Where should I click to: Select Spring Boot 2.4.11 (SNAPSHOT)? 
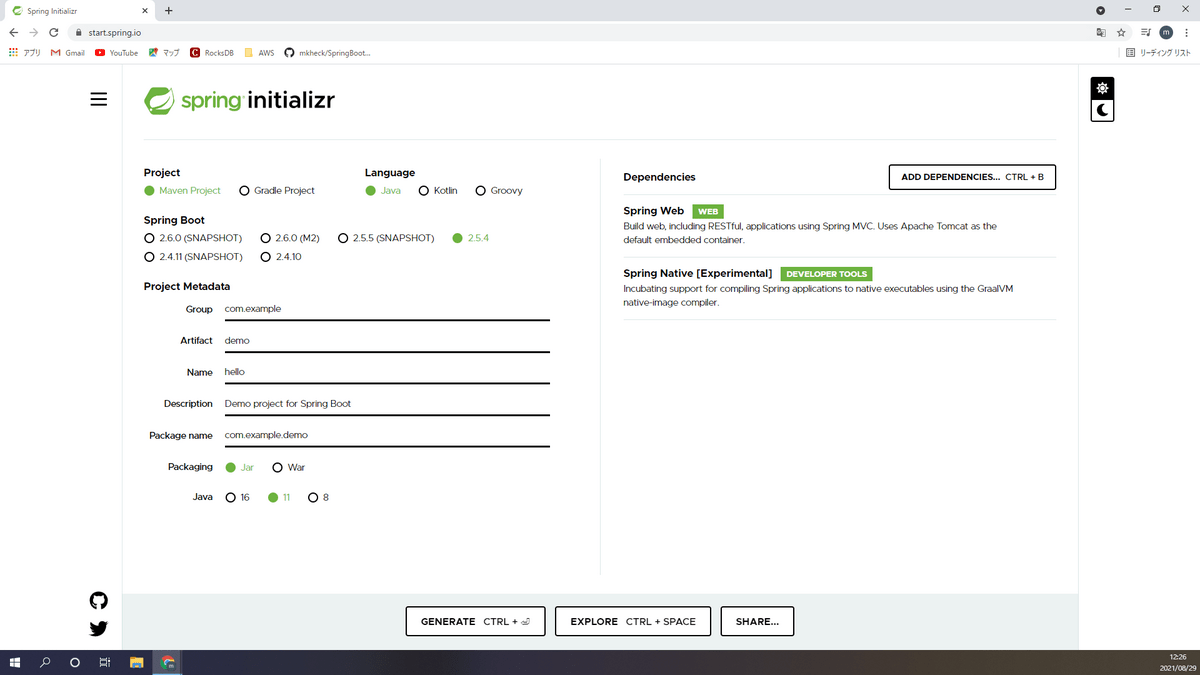tap(193, 257)
